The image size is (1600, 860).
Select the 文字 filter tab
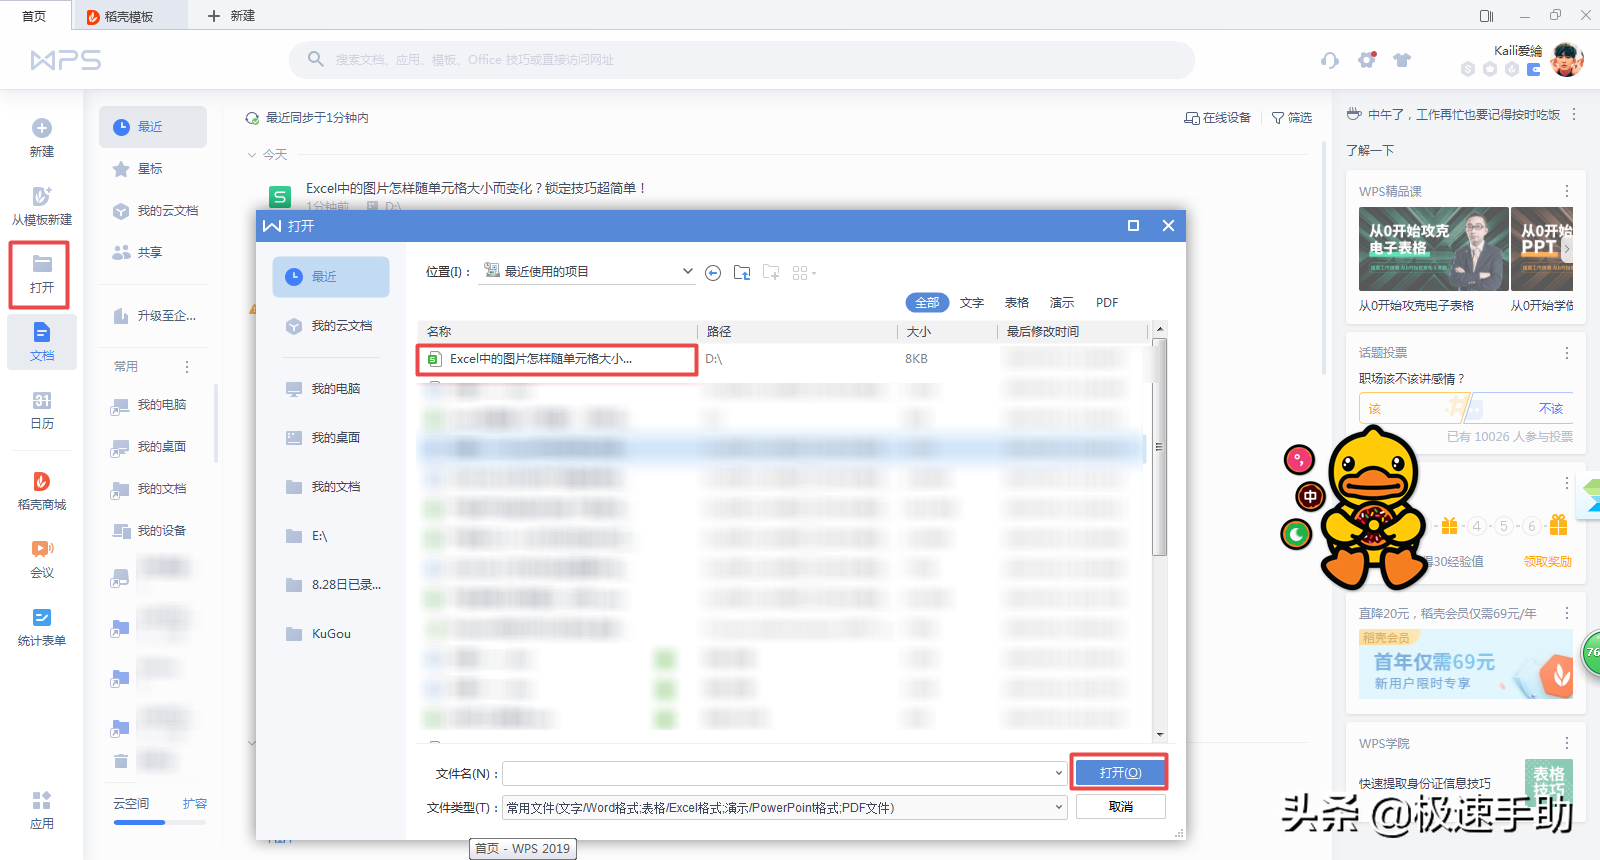pyautogui.click(x=972, y=303)
